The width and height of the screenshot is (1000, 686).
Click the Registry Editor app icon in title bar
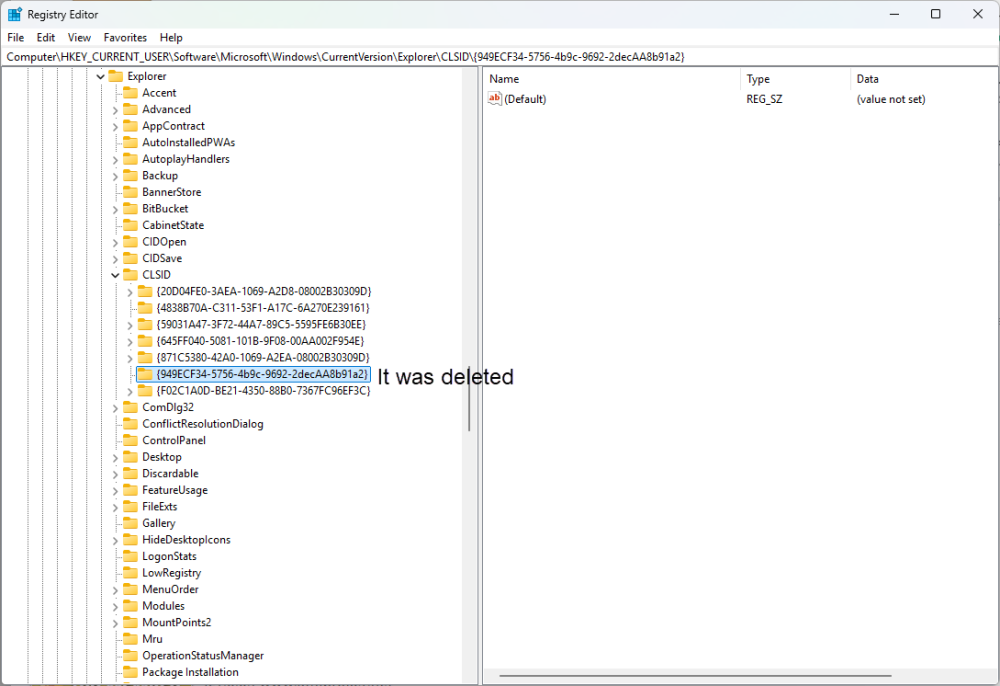[x=15, y=14]
